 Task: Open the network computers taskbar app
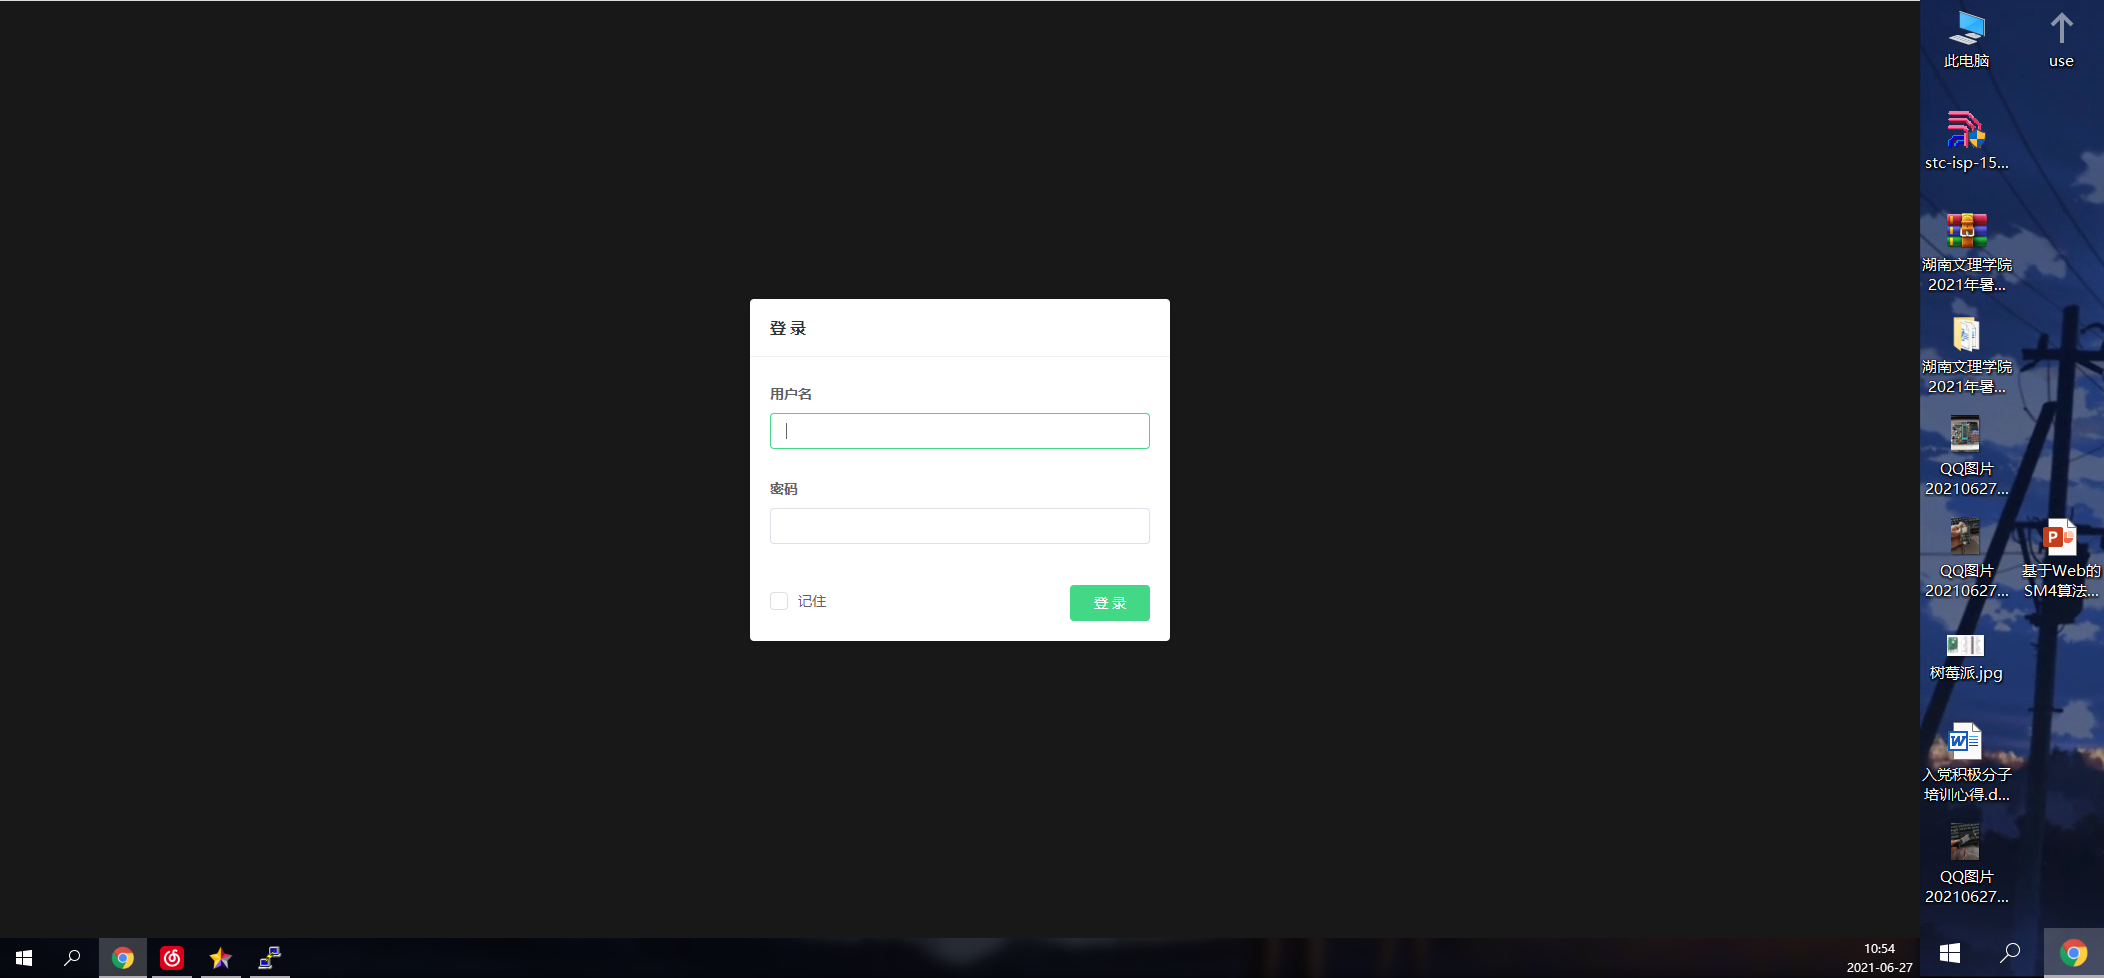270,958
